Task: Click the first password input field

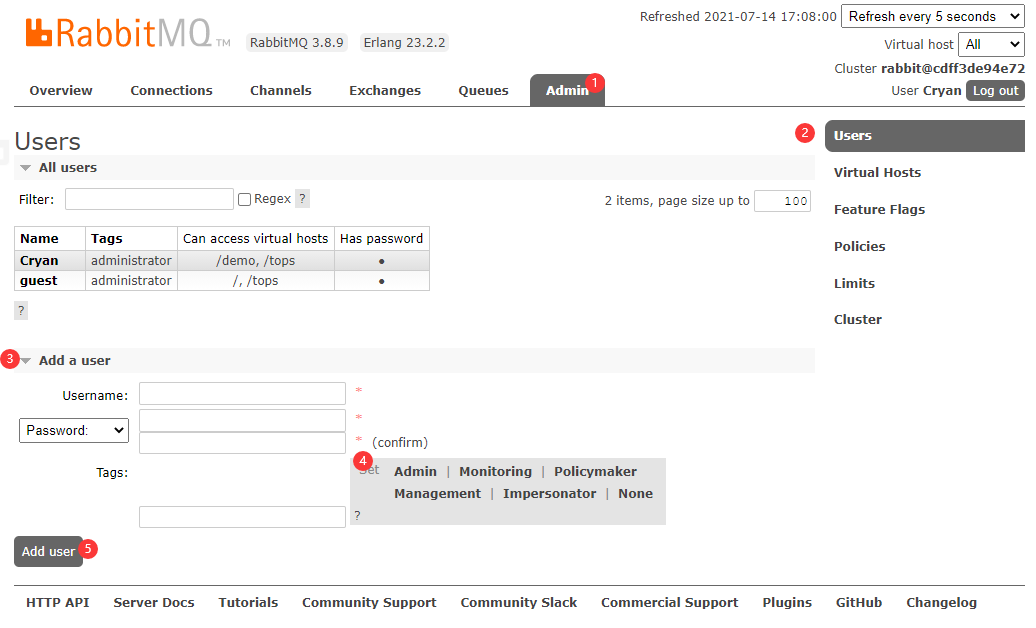Action: (242, 420)
